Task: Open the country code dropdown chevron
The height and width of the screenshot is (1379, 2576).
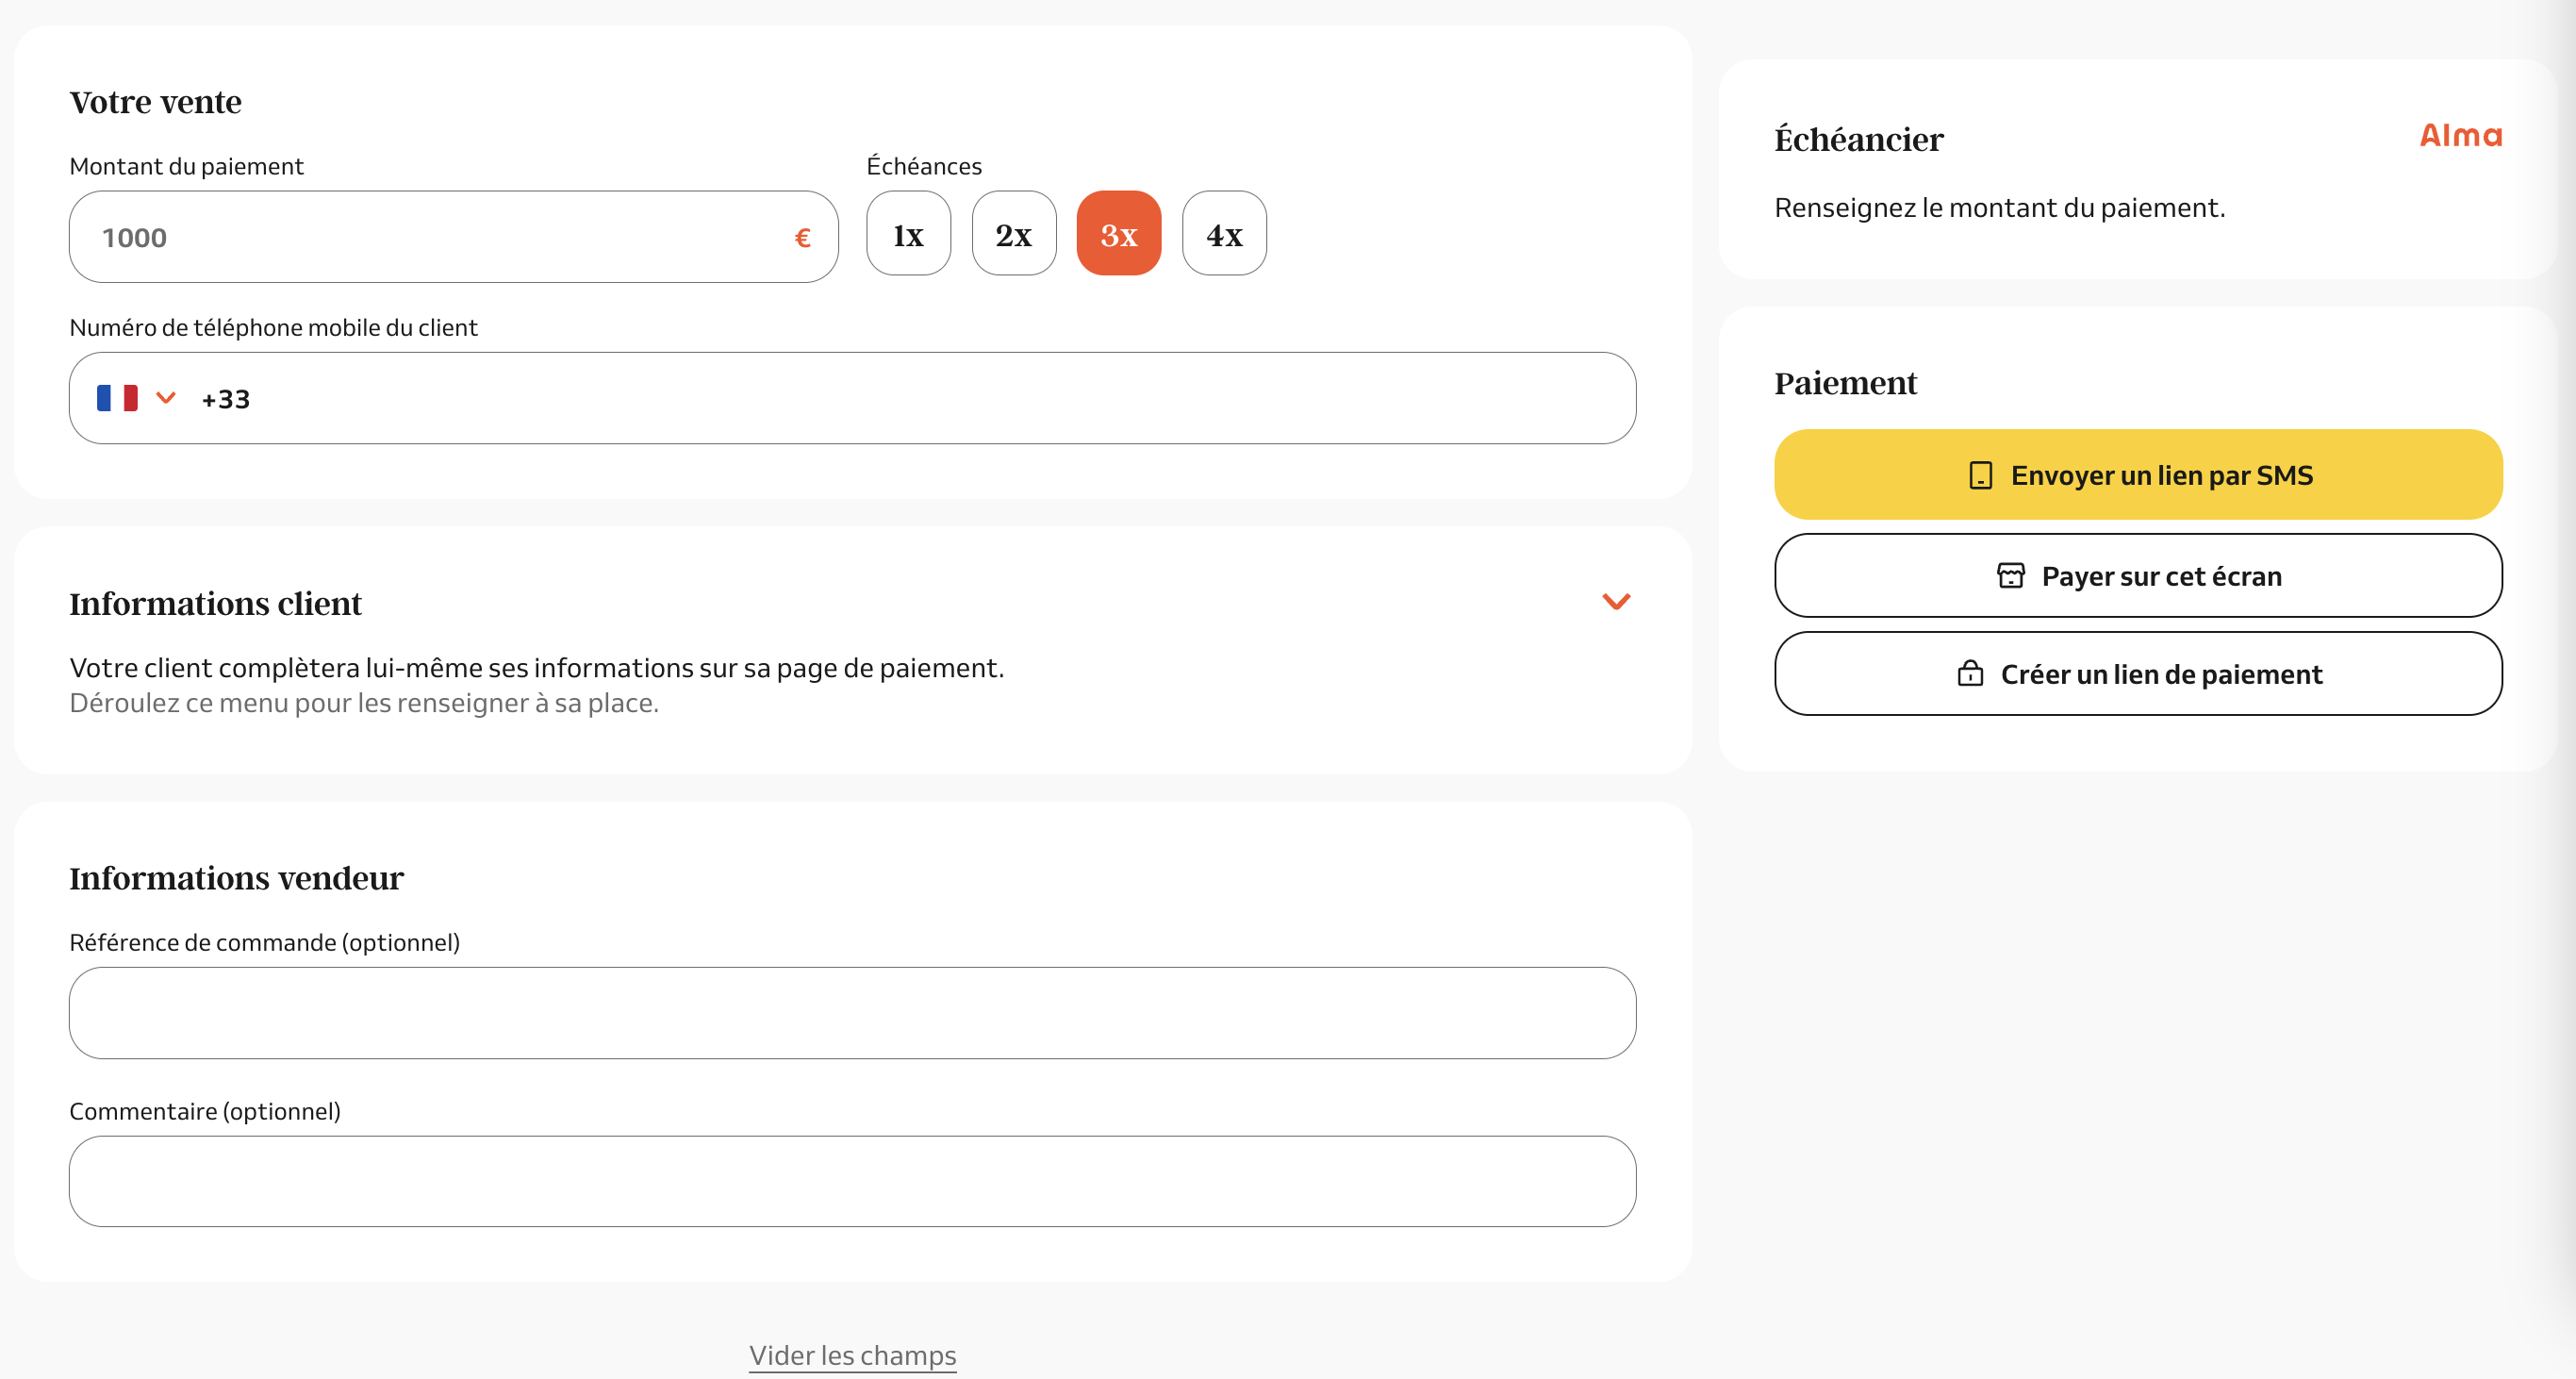Action: [x=166, y=398]
